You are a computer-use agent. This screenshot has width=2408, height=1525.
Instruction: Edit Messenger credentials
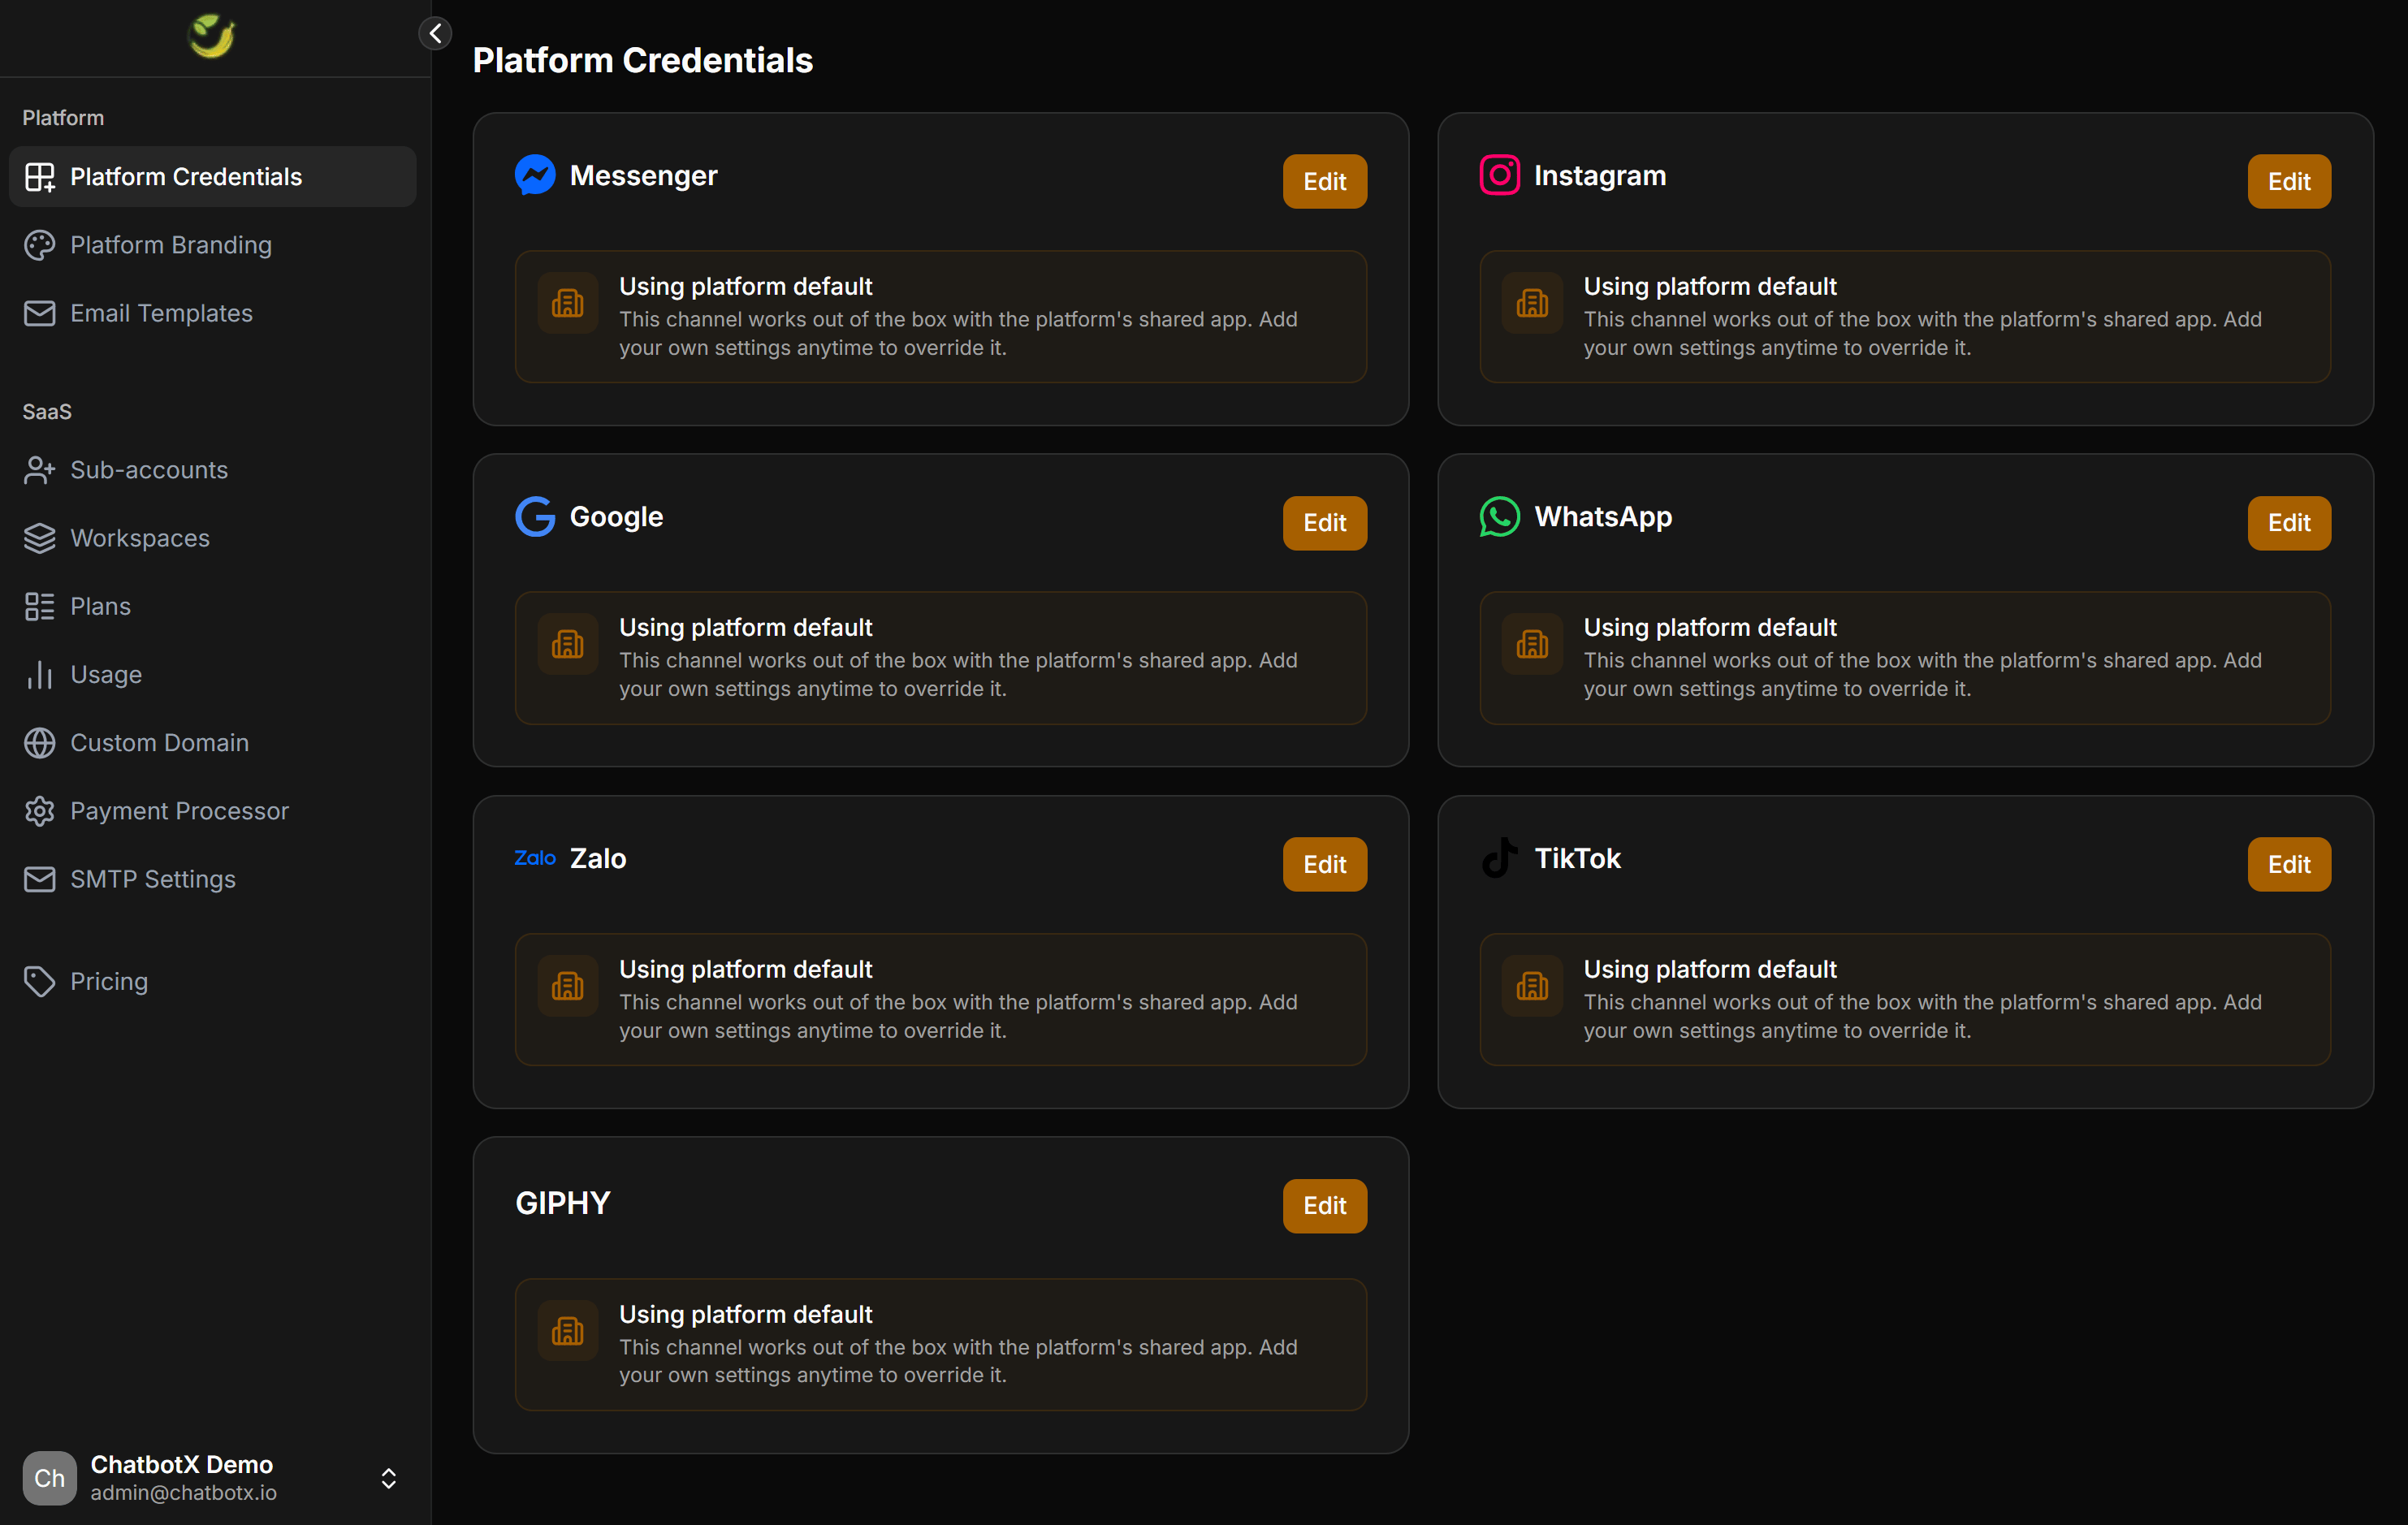(1324, 181)
